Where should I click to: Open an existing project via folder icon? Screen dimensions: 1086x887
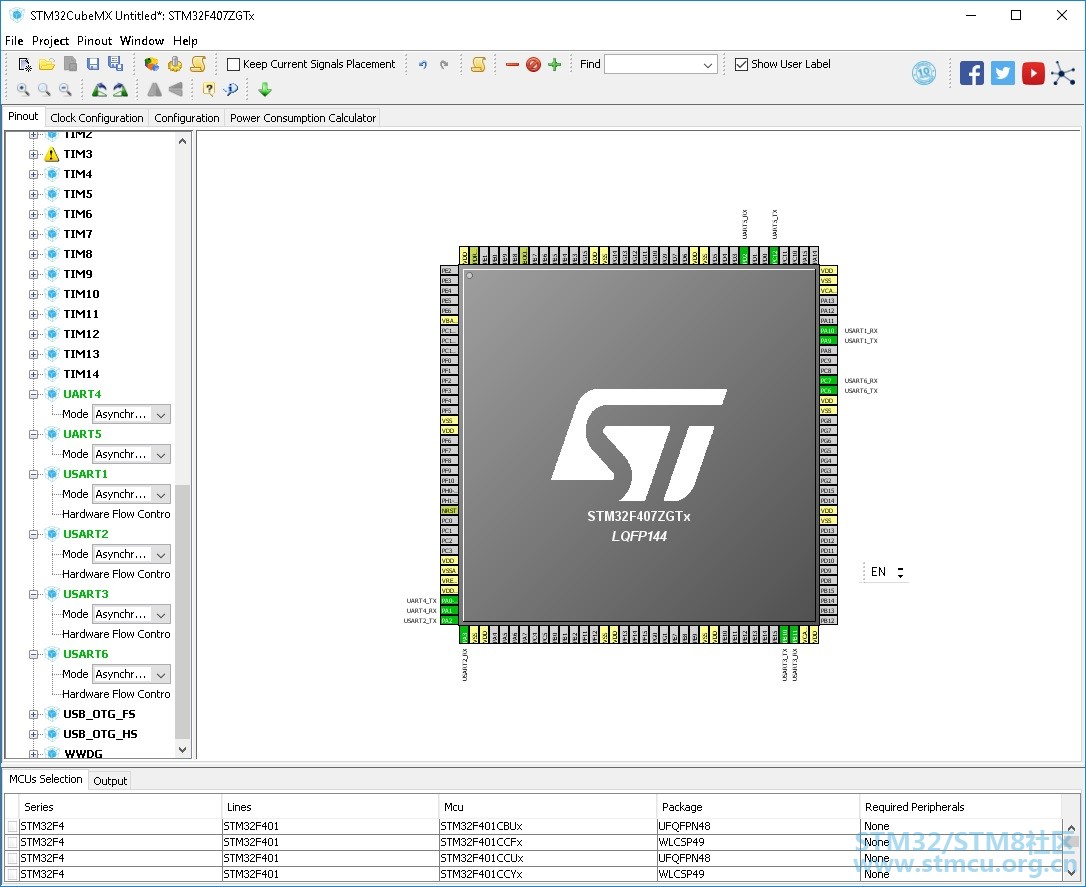47,64
